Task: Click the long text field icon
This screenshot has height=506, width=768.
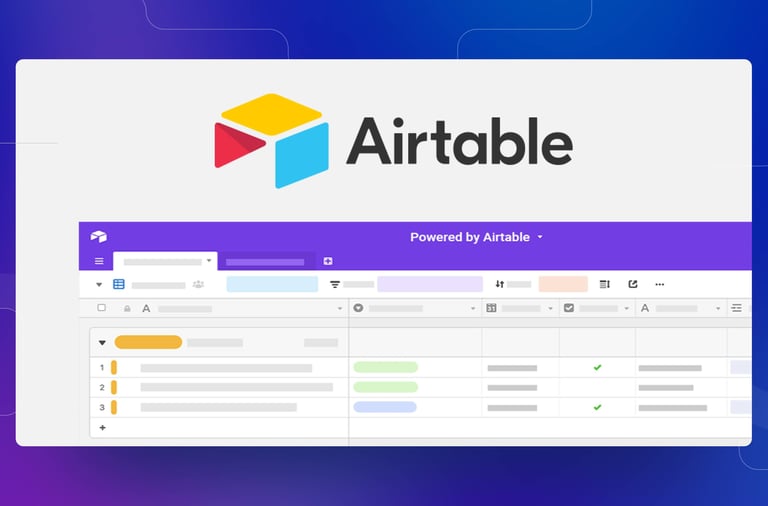Action: tap(736, 308)
